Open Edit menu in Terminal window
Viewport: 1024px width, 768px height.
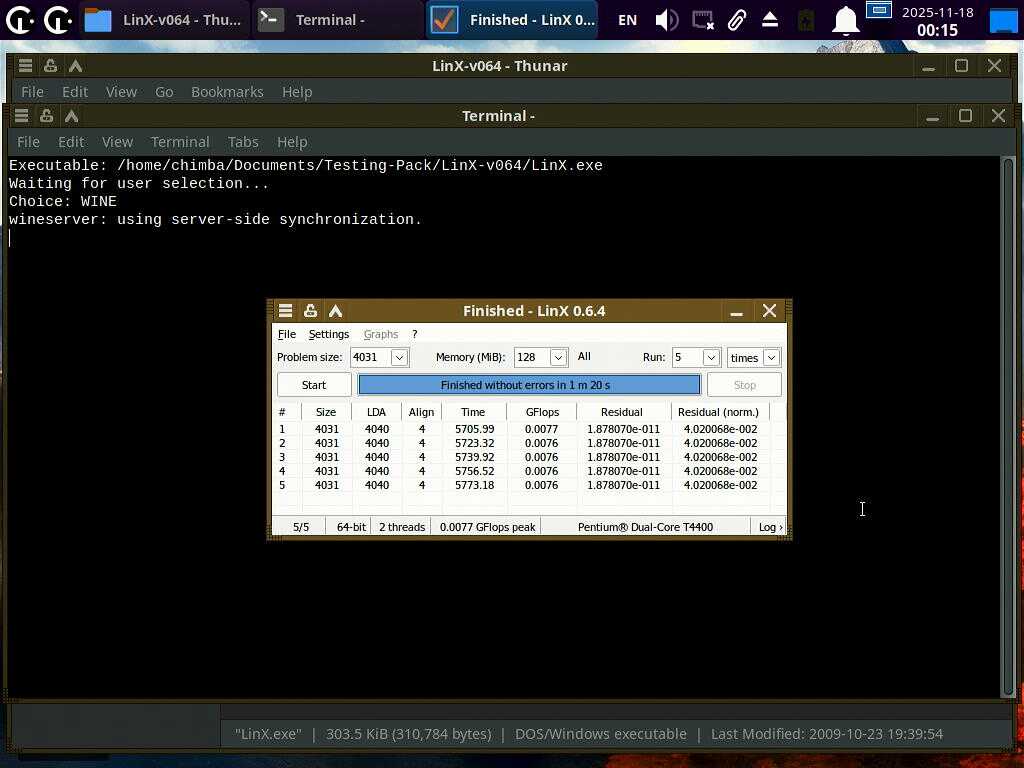point(71,142)
